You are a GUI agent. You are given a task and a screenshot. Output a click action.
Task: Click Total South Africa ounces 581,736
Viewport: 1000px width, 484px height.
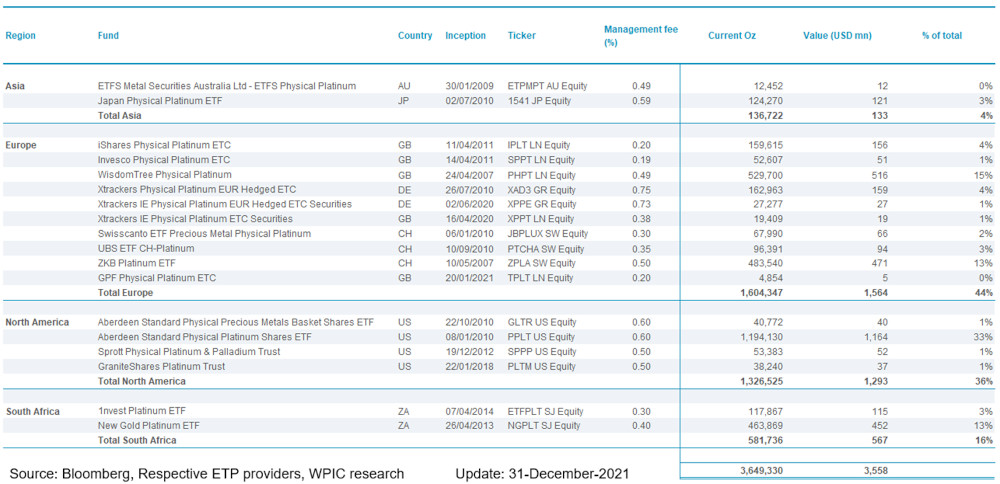(x=767, y=440)
